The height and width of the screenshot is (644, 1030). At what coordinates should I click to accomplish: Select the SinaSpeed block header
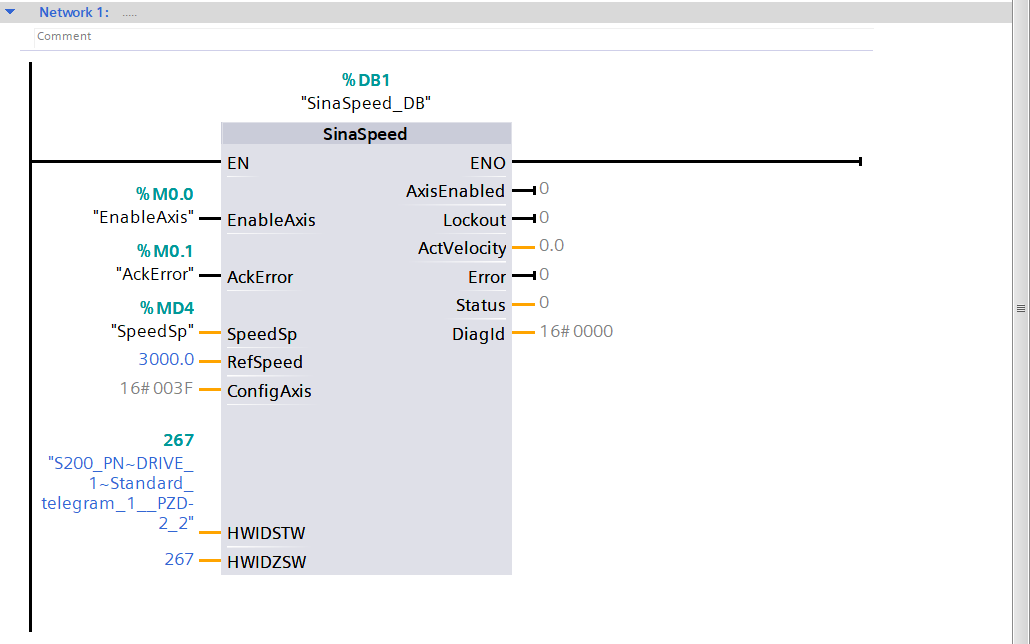(366, 134)
